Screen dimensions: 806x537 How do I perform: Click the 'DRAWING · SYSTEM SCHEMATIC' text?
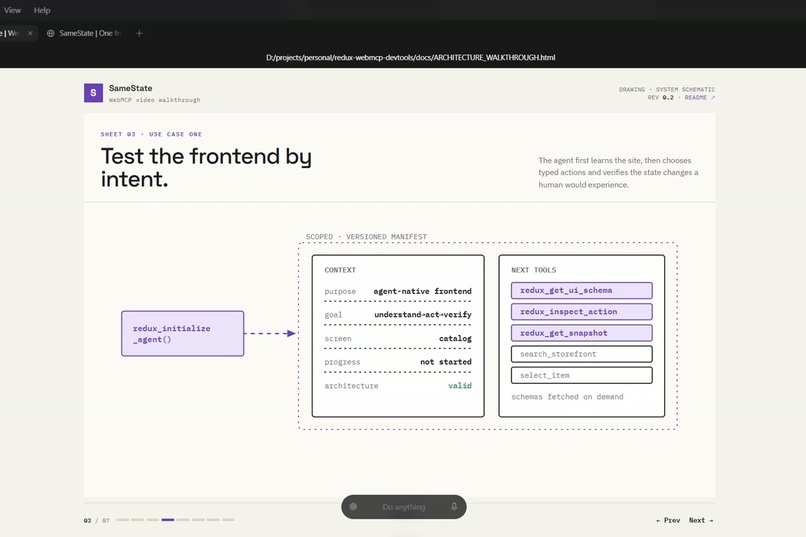pos(667,89)
